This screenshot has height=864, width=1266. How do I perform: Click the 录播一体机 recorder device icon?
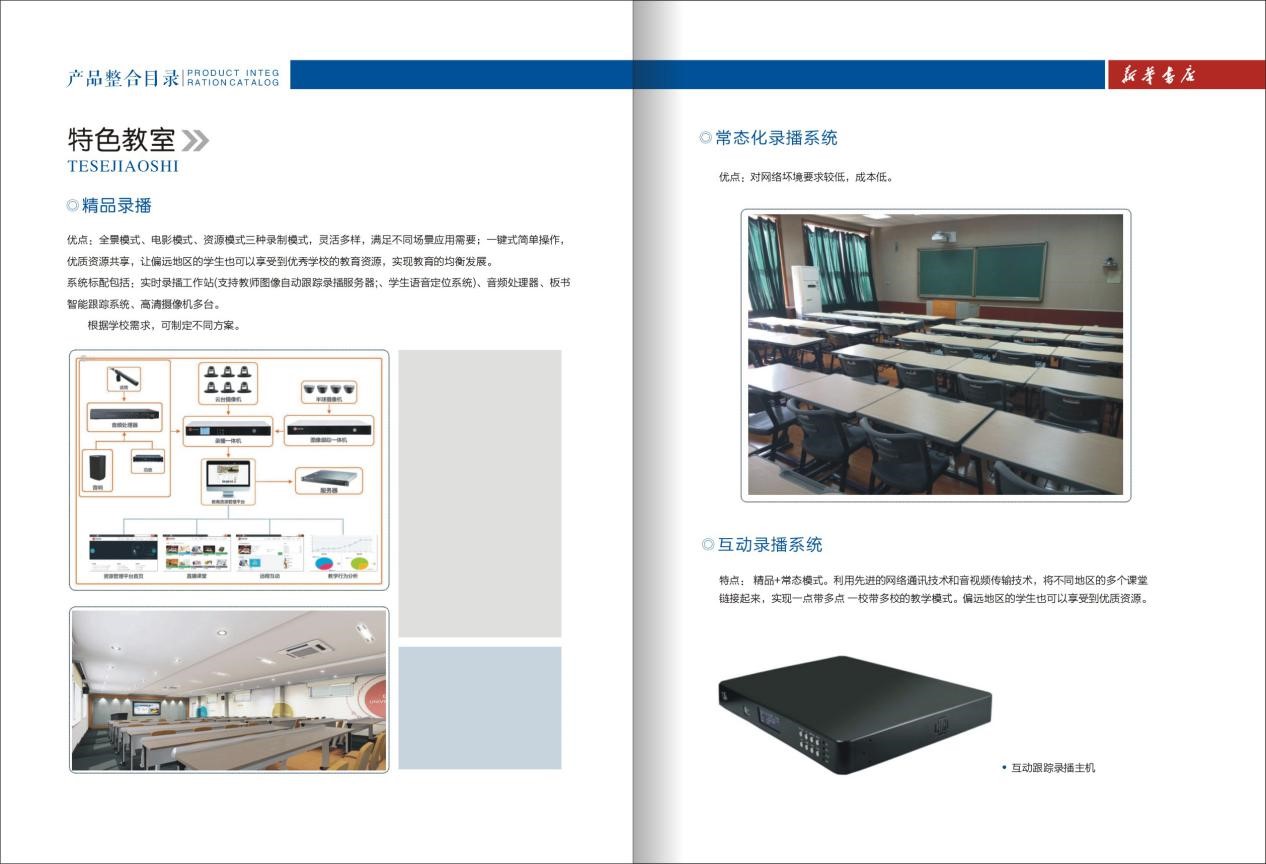(x=228, y=430)
